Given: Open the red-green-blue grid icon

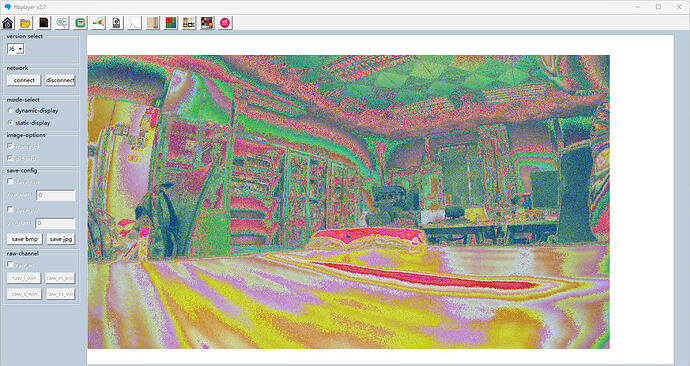Looking at the screenshot, I should point(171,23).
